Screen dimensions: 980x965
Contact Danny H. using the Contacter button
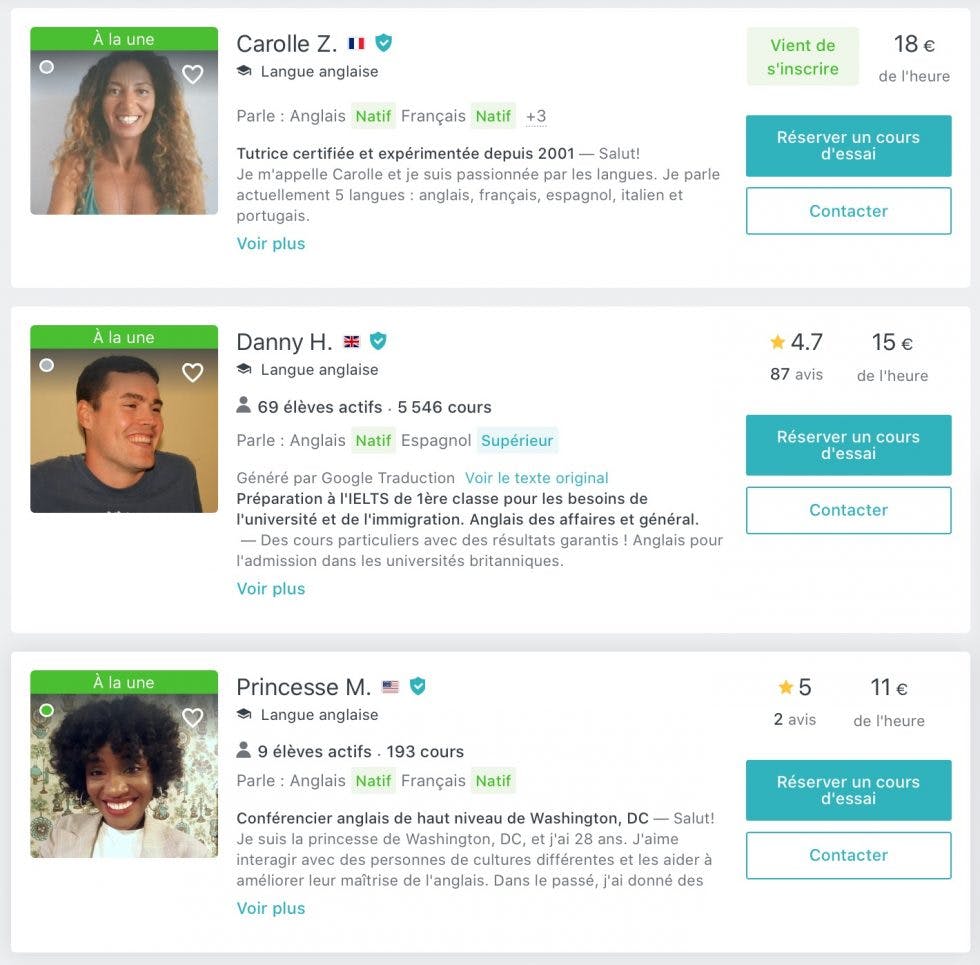[848, 510]
